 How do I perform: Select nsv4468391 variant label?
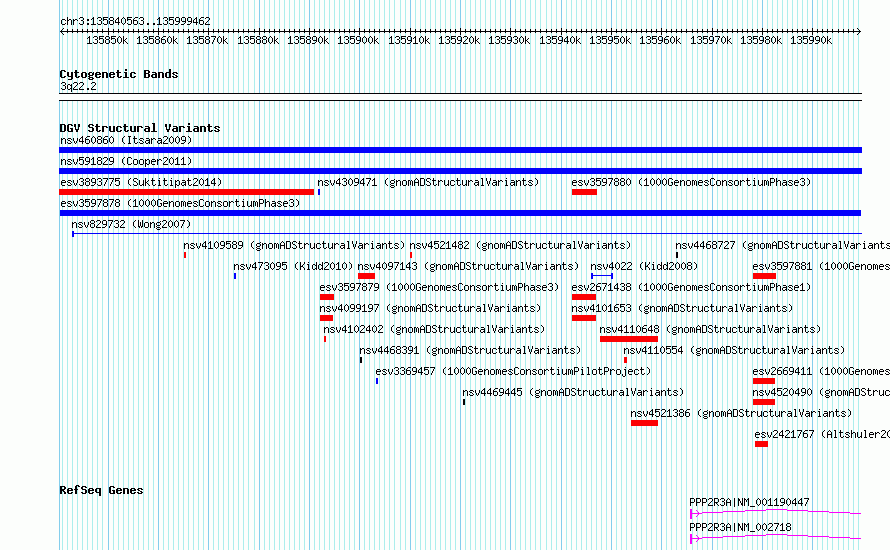point(470,350)
